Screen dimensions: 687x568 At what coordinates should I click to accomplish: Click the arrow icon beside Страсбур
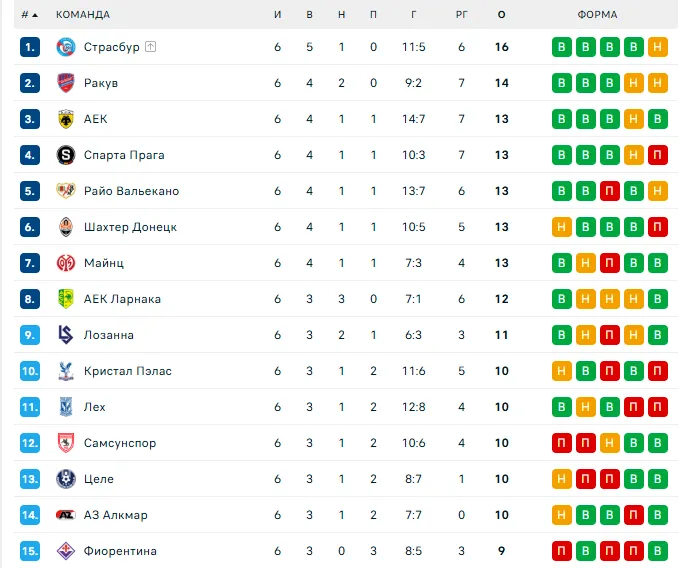(x=151, y=47)
